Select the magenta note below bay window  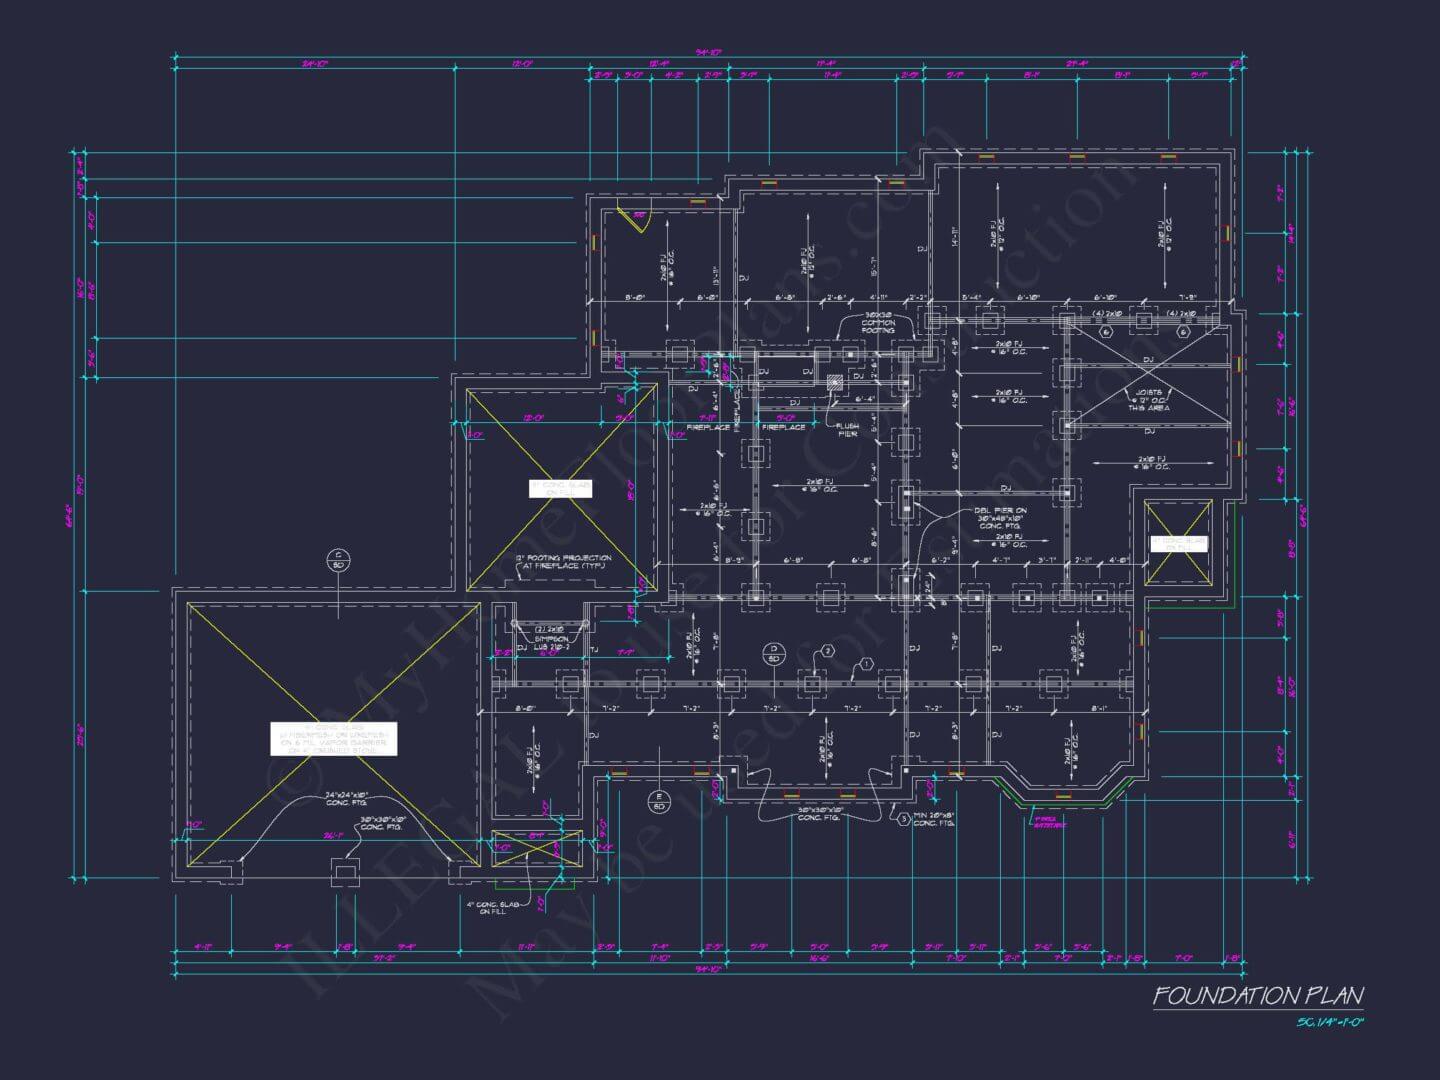pyautogui.click(x=1052, y=822)
